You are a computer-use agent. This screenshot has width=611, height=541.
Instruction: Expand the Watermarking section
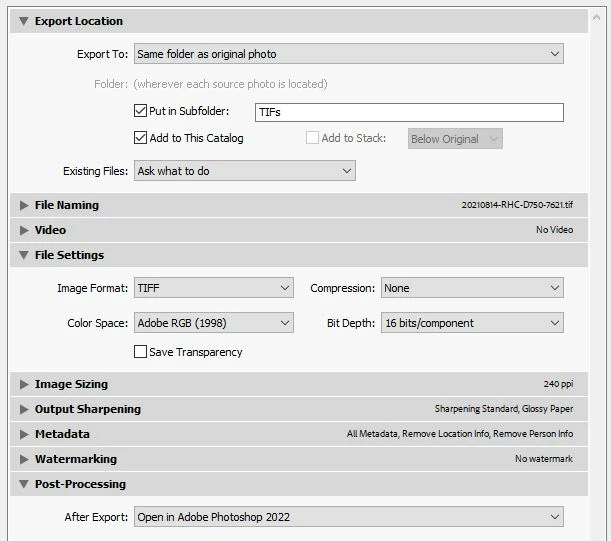tap(24, 459)
